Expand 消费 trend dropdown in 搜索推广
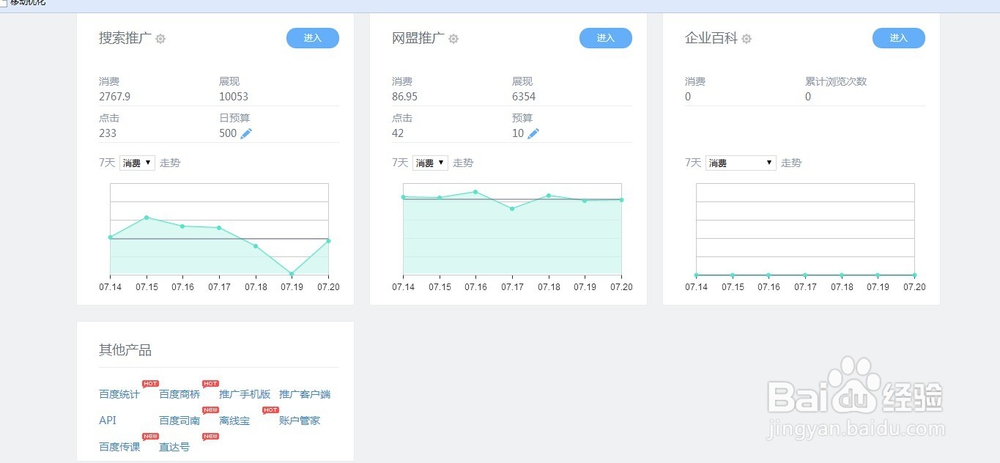 click(x=137, y=163)
